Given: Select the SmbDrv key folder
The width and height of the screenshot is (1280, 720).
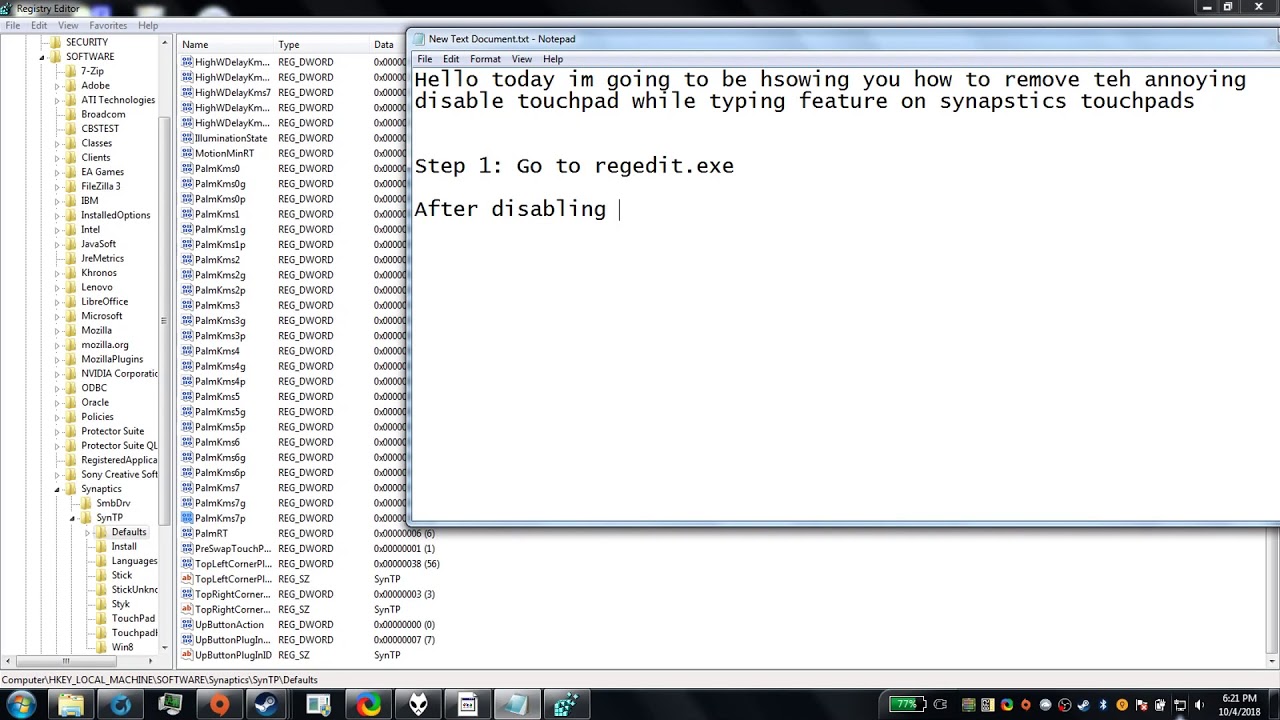Looking at the screenshot, I should tap(113, 503).
